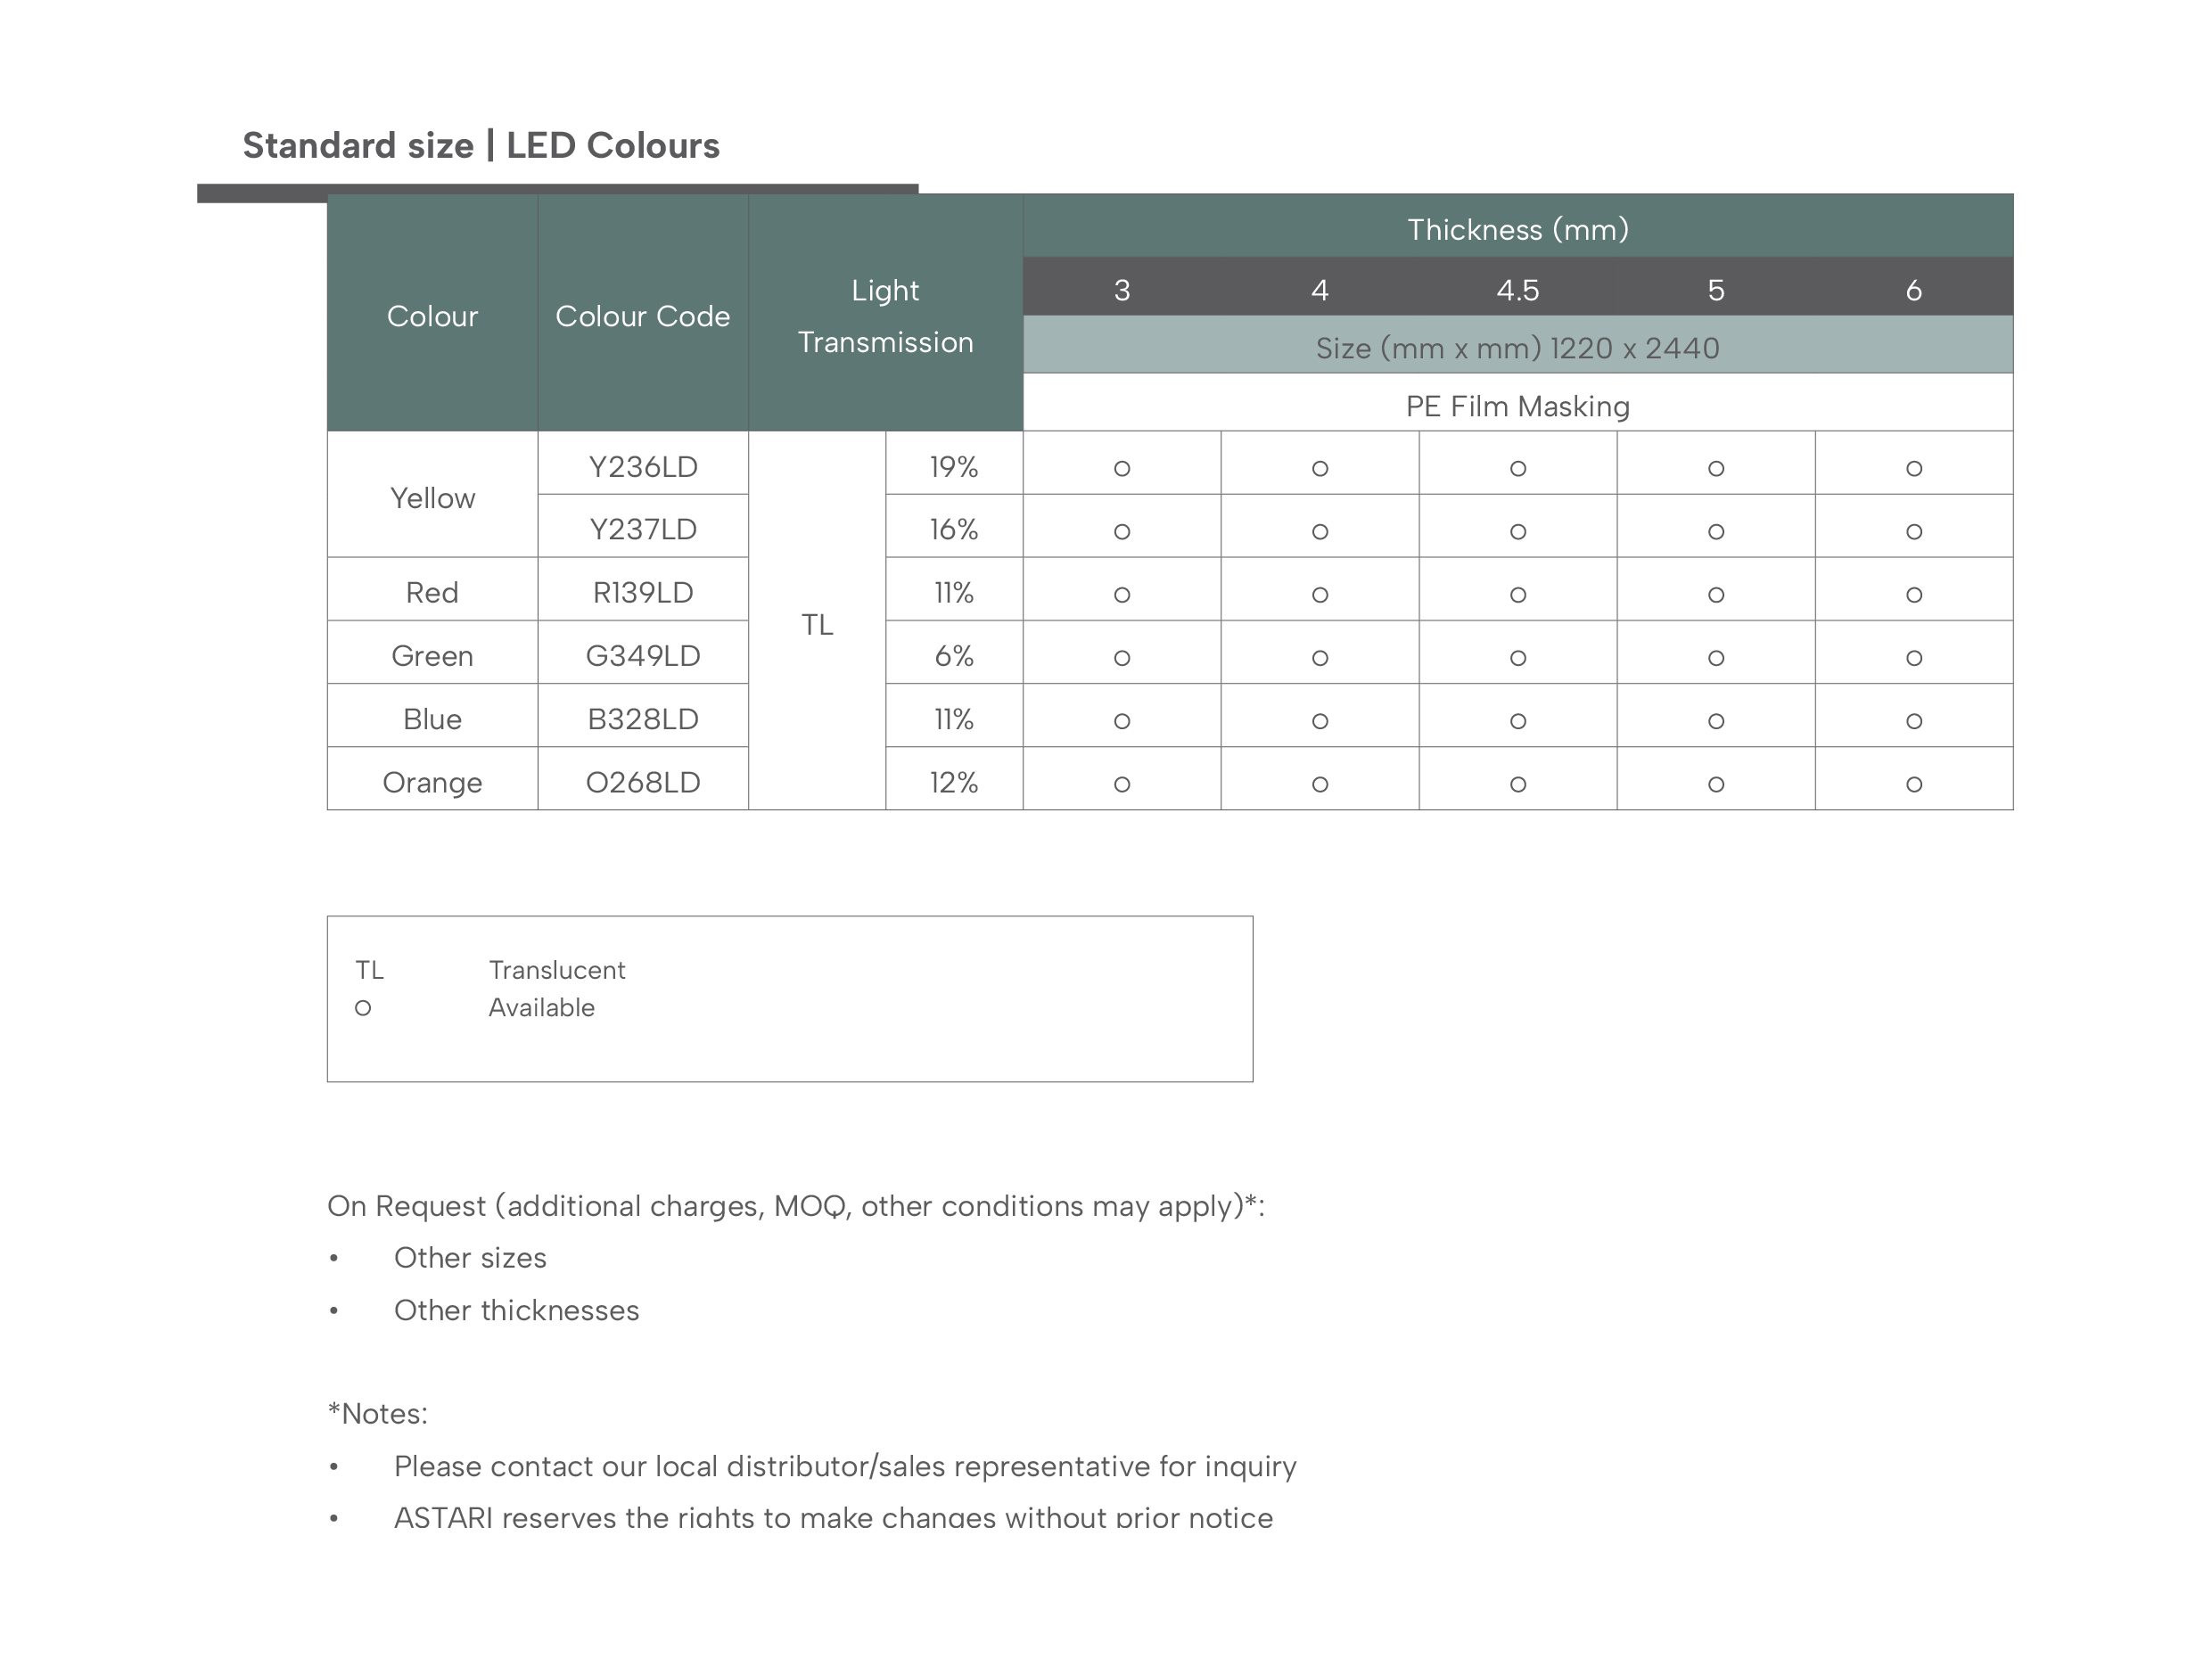Image resolution: width=2212 pixels, height=1667 pixels.
Task: Click colour code 'Y237LD'
Action: click(643, 529)
